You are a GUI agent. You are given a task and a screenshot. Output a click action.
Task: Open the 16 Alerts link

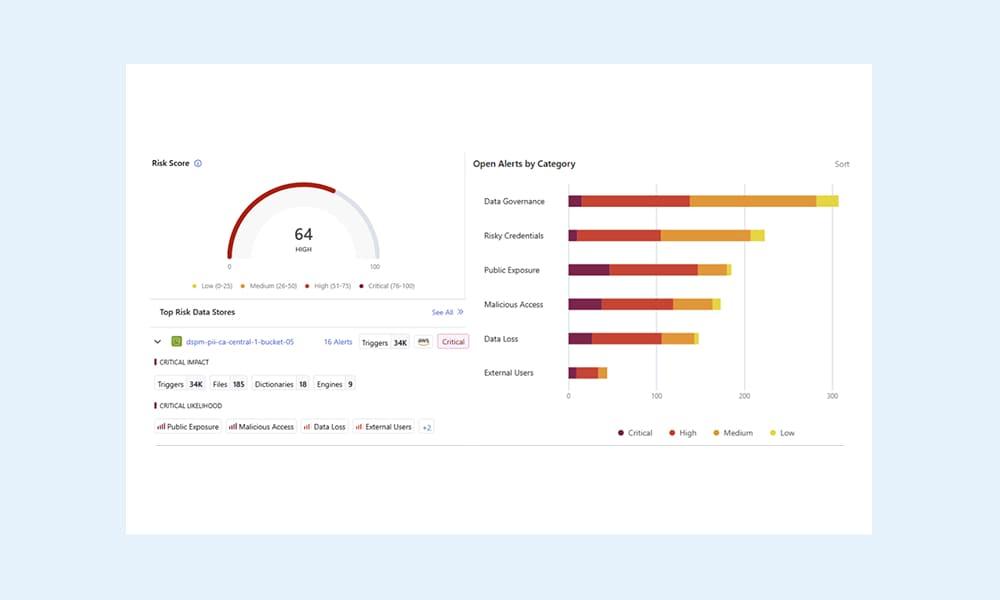click(336, 341)
